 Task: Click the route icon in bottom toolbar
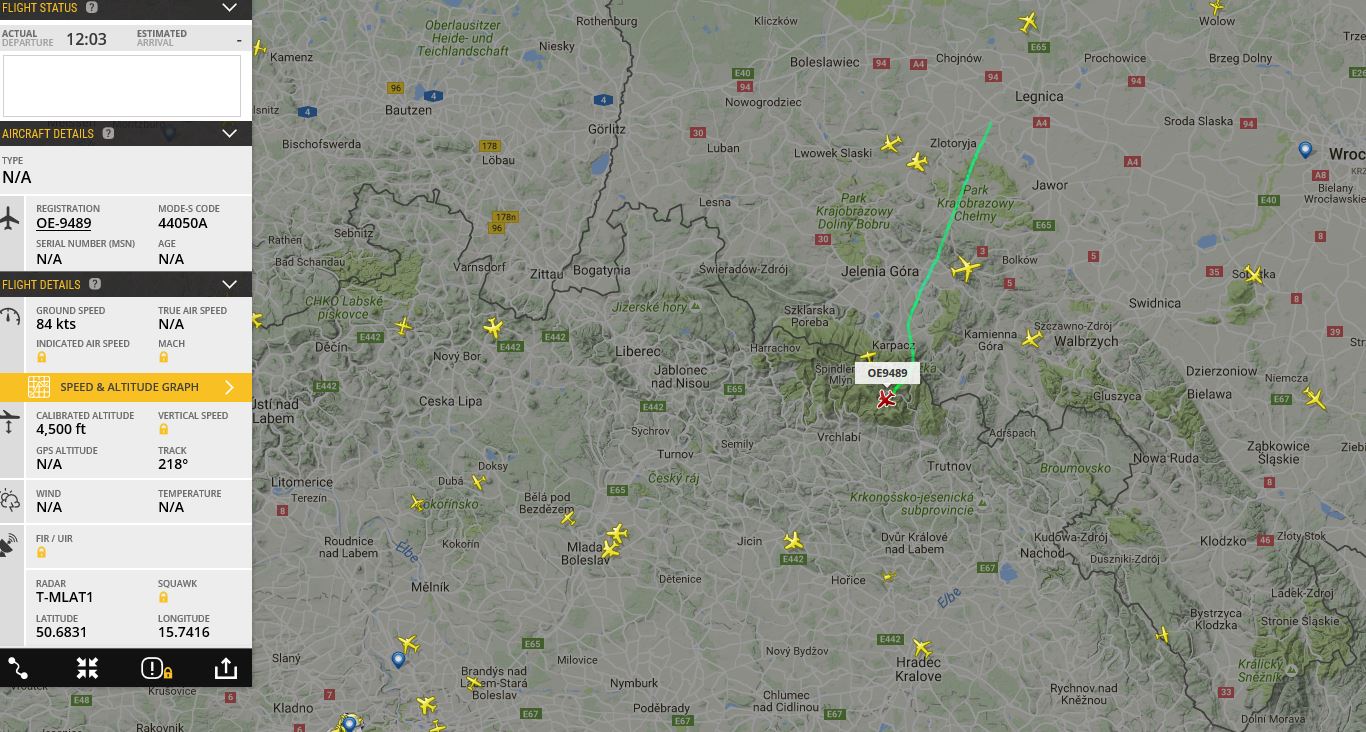click(18, 668)
